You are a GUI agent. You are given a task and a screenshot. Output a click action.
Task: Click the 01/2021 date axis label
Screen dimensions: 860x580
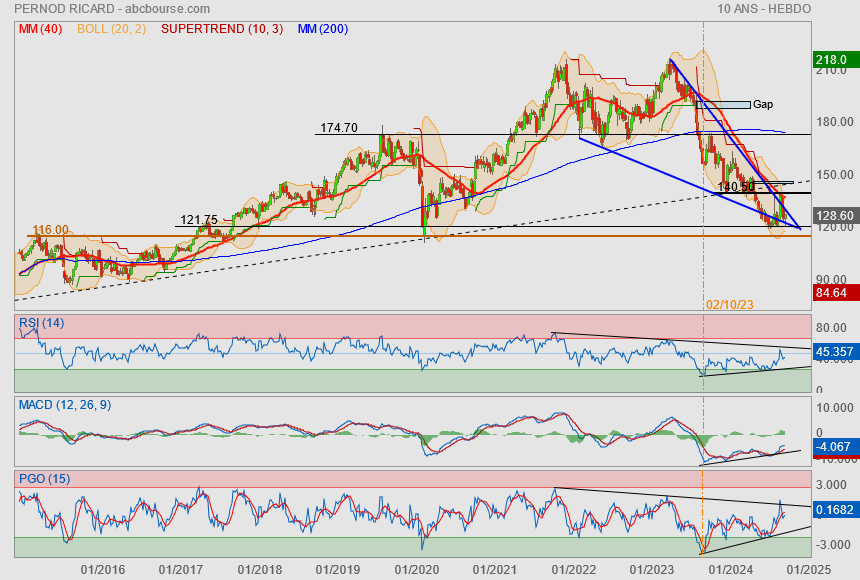point(495,570)
